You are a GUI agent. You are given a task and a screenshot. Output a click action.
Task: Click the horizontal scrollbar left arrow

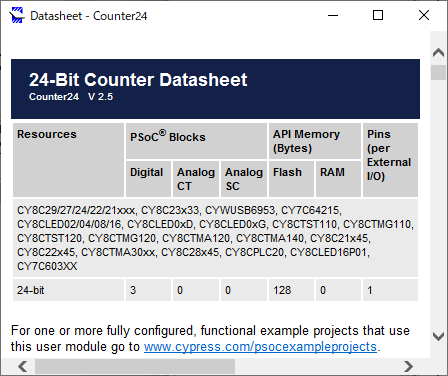23,366
